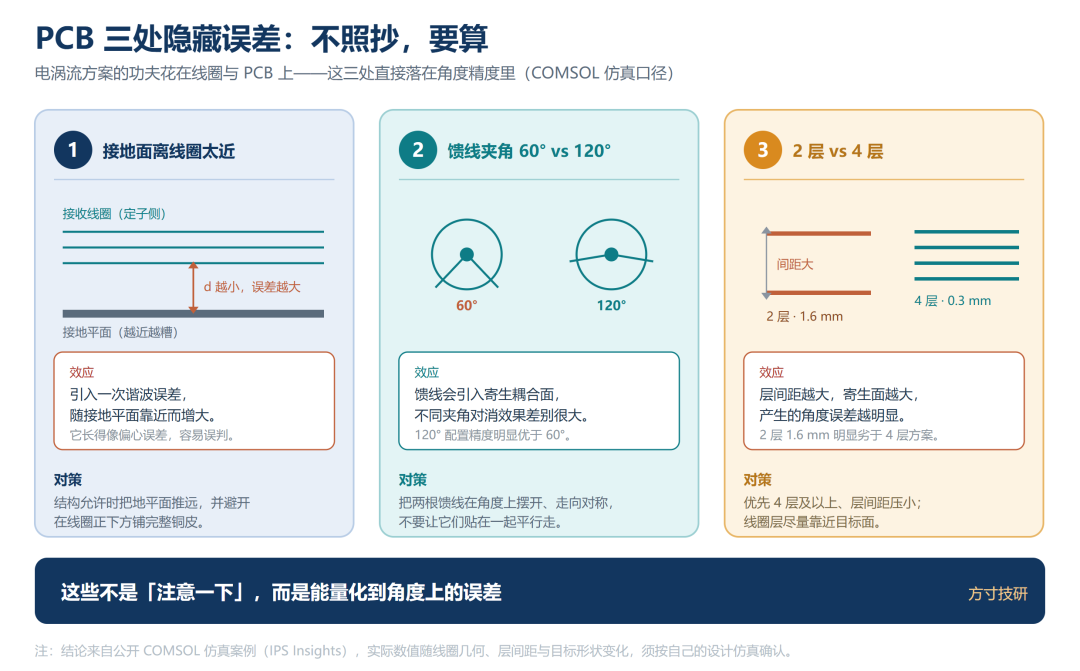1080x671 pixels.
Task: Click footnote mentioning IPS Insights
Action: (x=414, y=651)
